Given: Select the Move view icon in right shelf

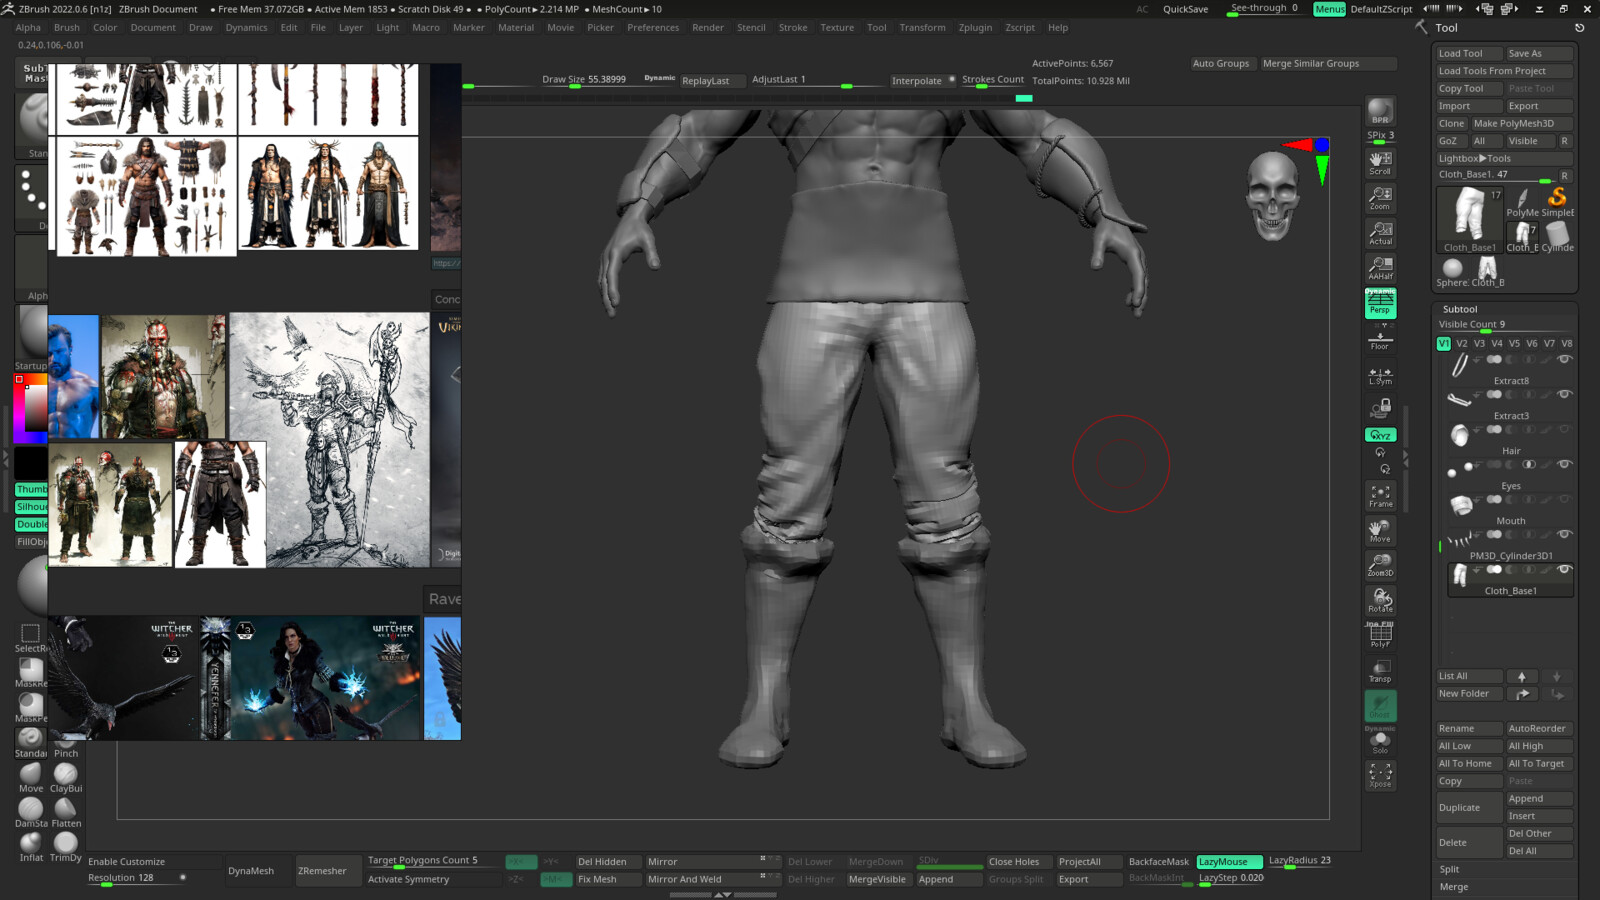Looking at the screenshot, I should 1380,531.
